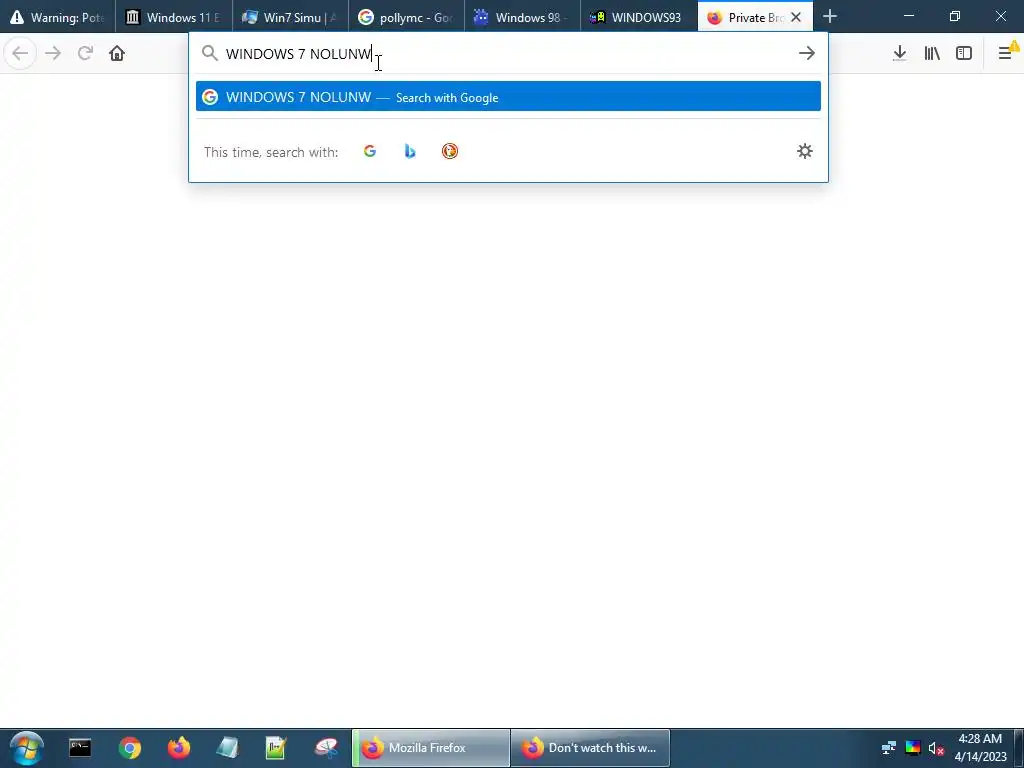This screenshot has height=768, width=1024.
Task: Switch to the Win7 Simu tab
Action: (x=290, y=17)
